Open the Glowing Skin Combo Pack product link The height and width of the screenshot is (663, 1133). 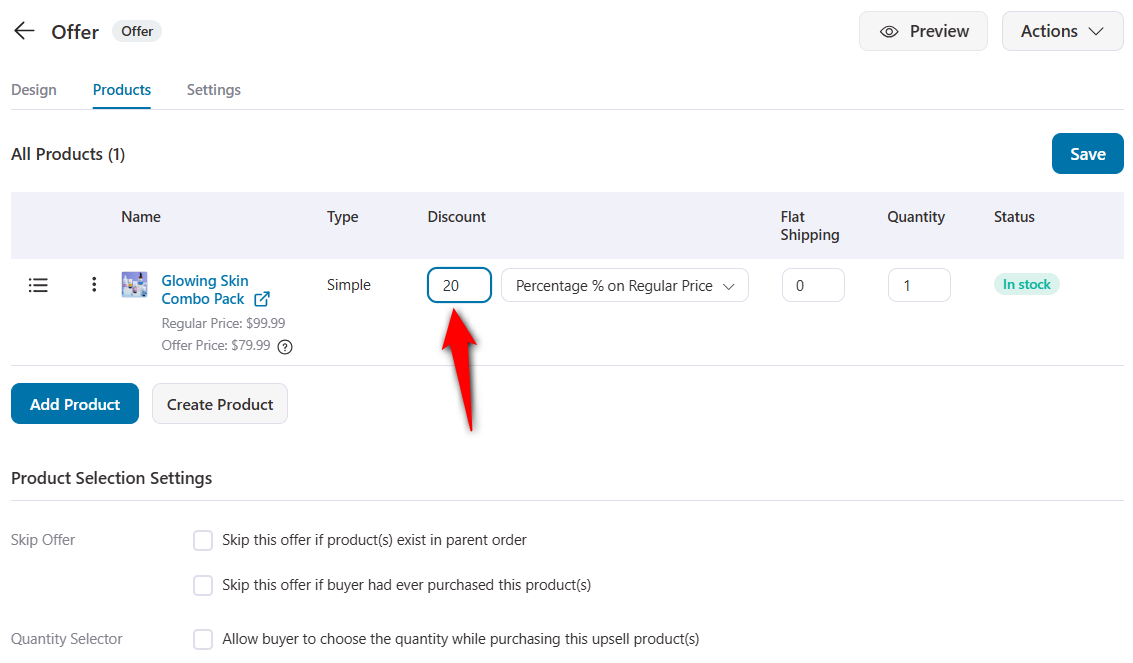[205, 290]
